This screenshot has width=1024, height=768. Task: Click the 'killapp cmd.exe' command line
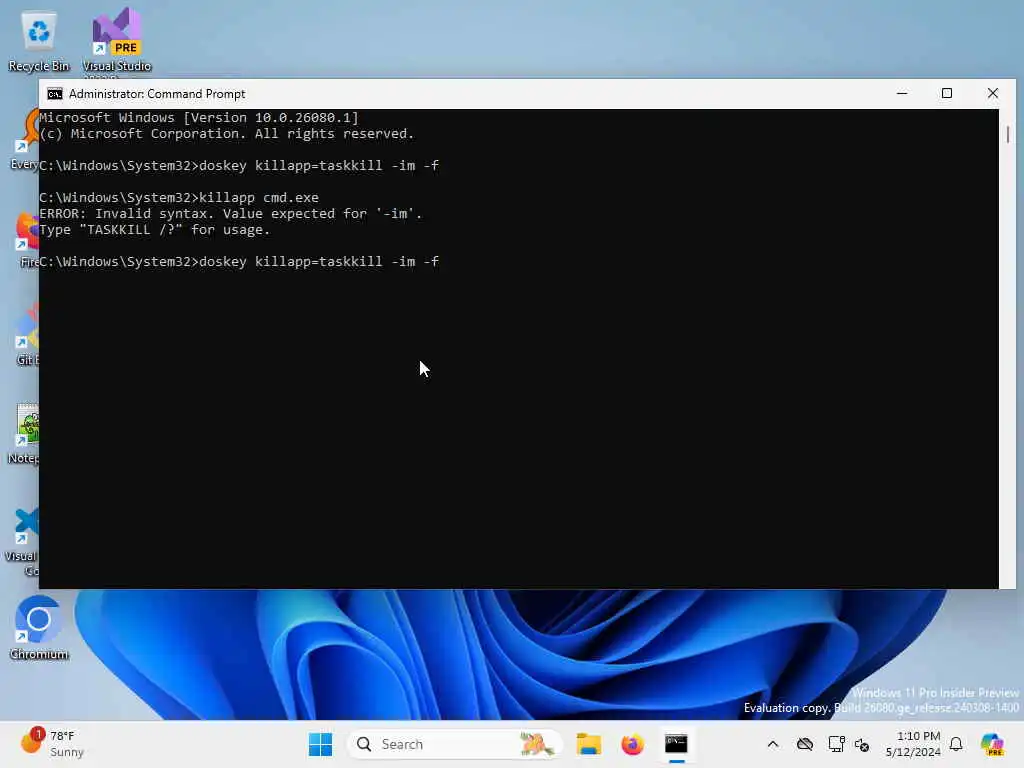point(179,197)
